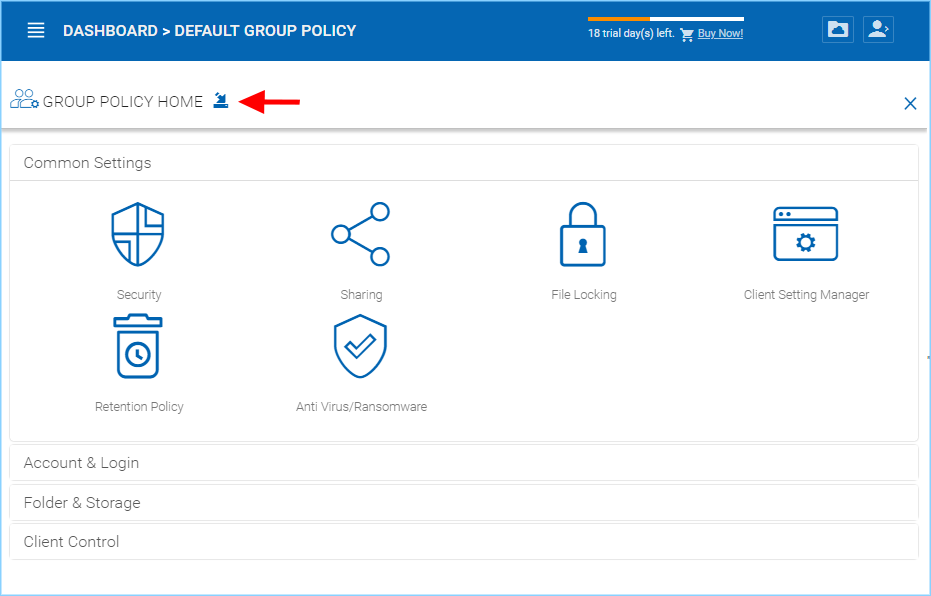Open the hamburger menu
931x596 pixels.
(x=36, y=30)
